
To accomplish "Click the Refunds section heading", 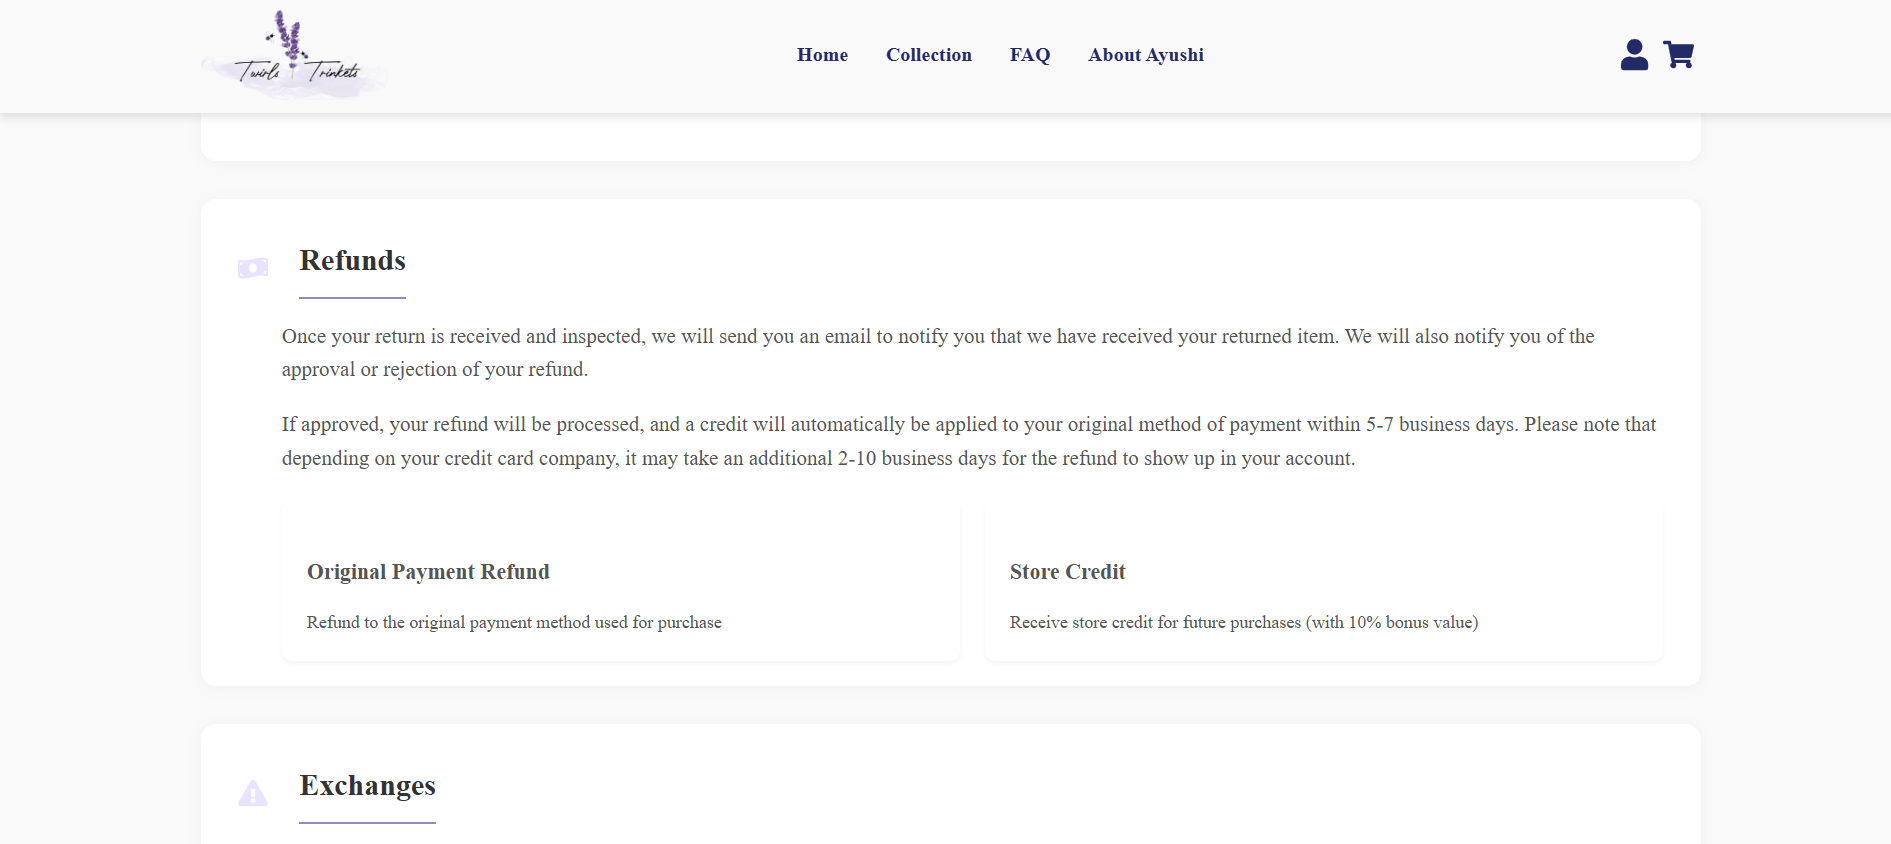I will (x=352, y=261).
